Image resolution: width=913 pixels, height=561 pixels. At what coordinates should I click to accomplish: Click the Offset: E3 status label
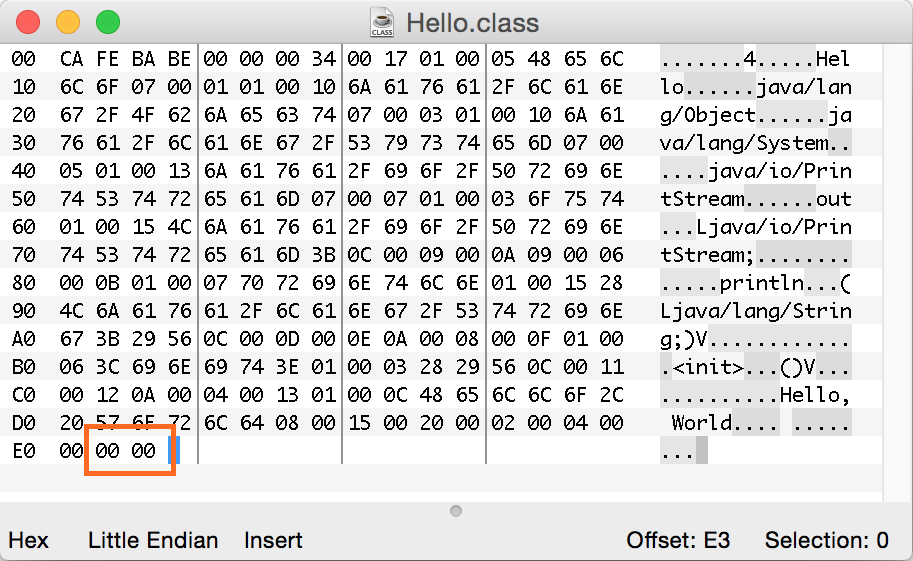(x=678, y=541)
